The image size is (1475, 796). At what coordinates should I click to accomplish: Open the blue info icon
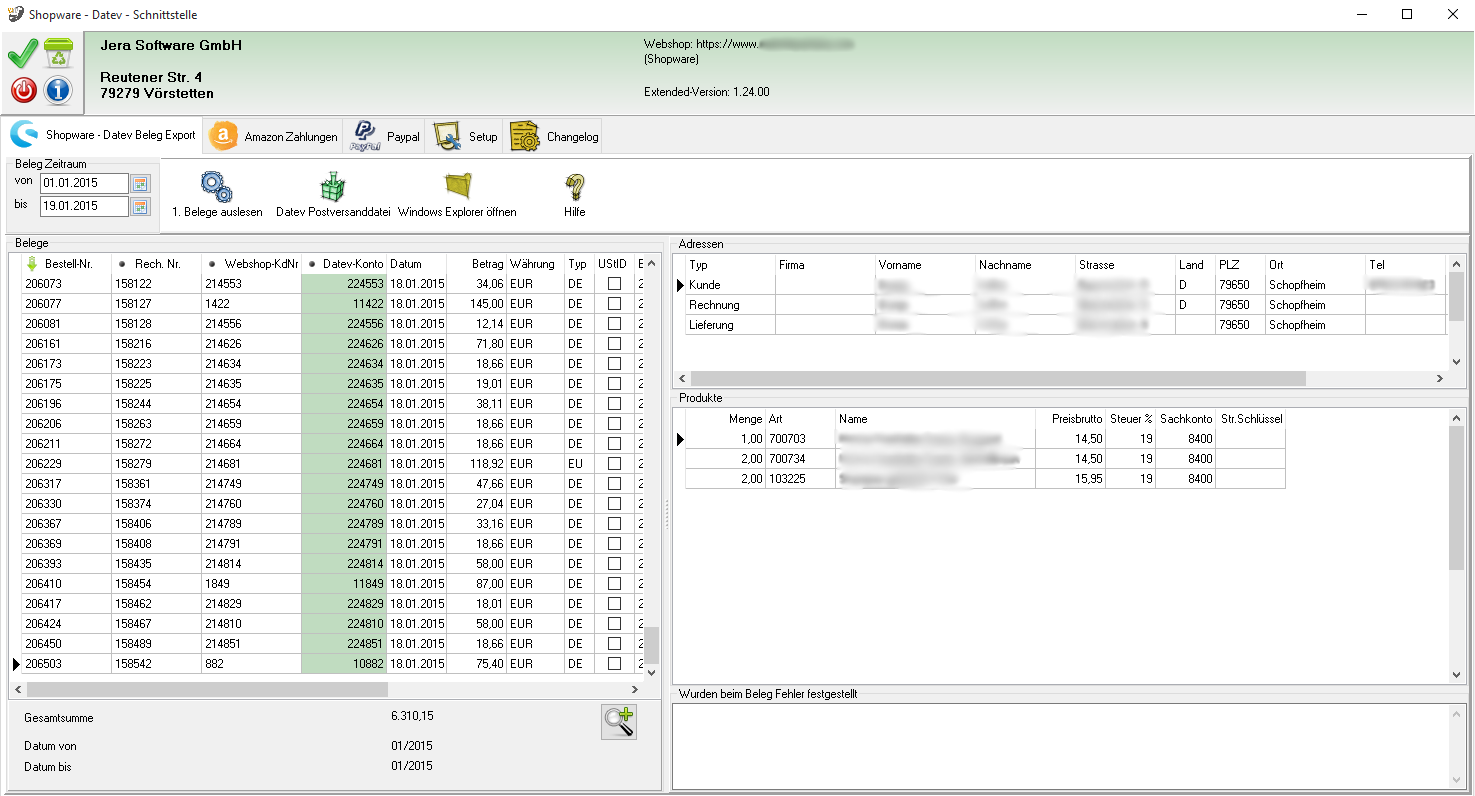(58, 91)
